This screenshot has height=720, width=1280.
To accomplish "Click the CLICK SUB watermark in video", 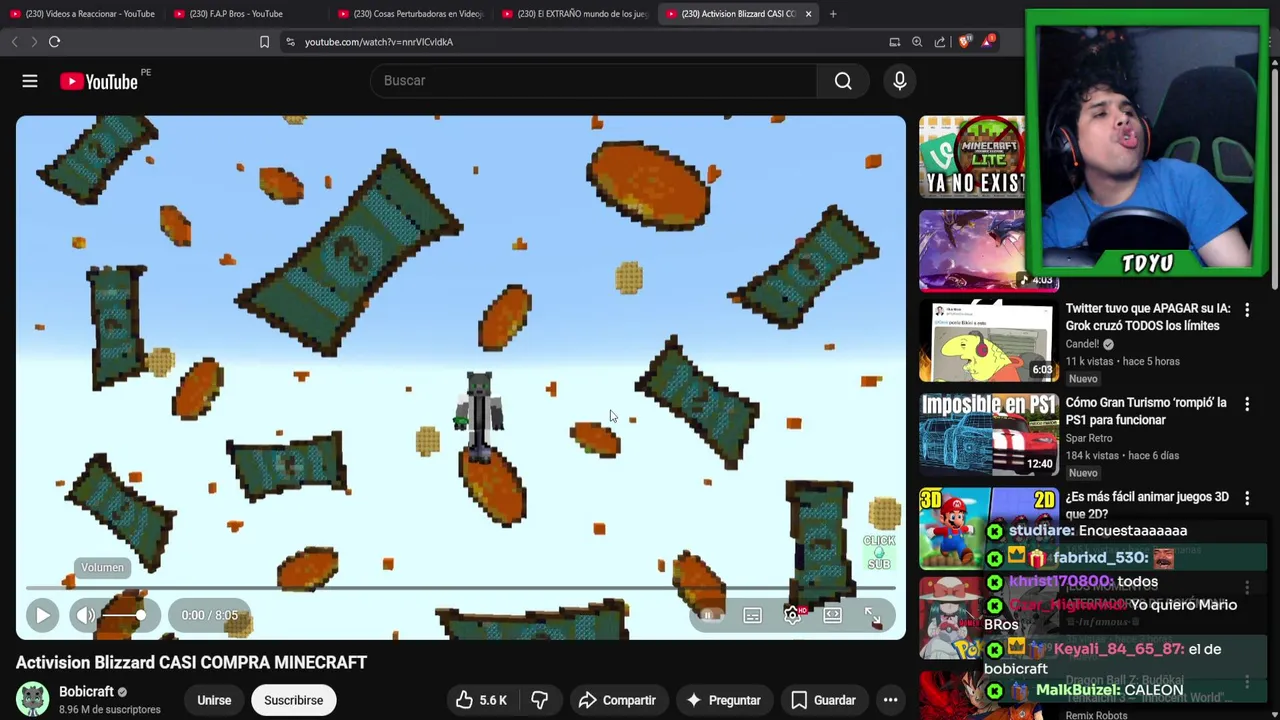I will (879, 551).
